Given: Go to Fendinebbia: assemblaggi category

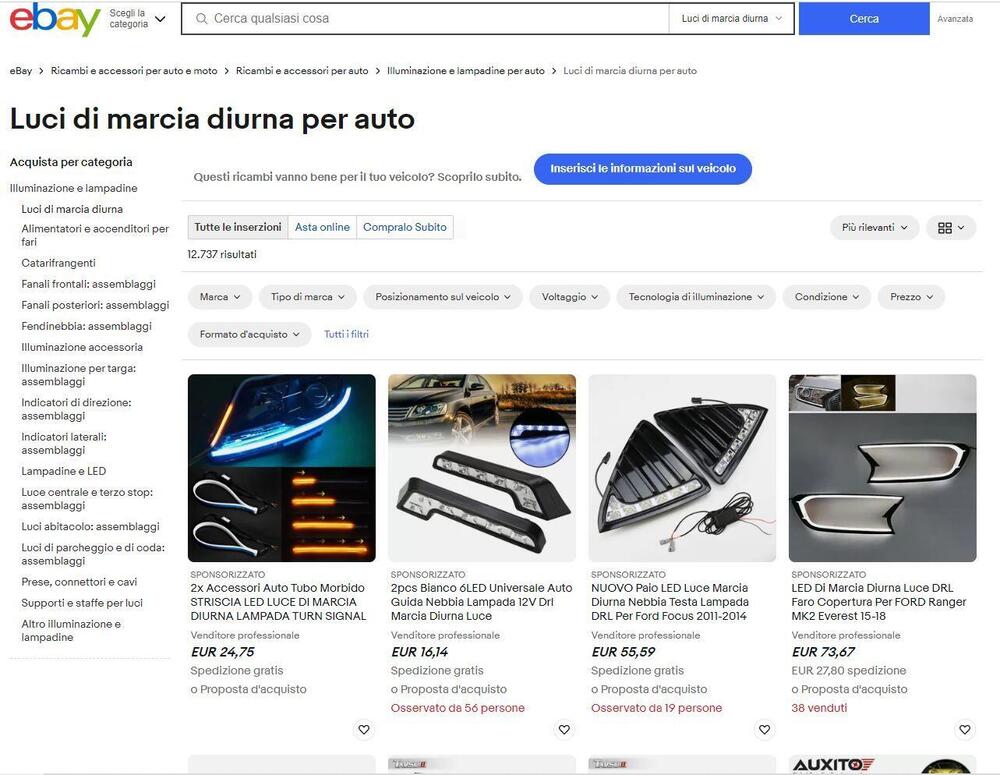Looking at the screenshot, I should (87, 326).
